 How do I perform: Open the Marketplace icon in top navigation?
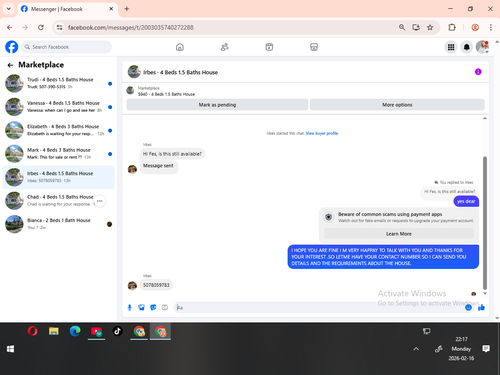(314, 47)
